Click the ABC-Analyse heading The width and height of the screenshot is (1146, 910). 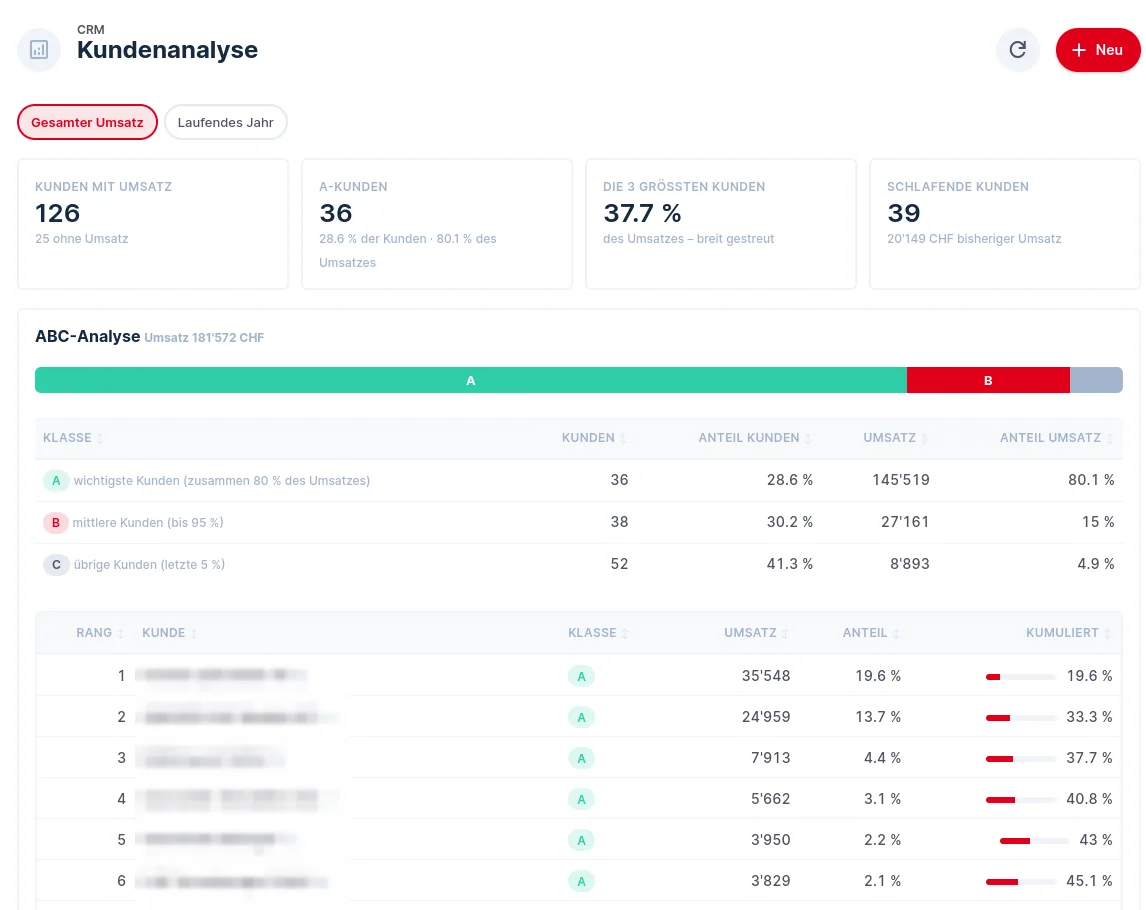[88, 336]
